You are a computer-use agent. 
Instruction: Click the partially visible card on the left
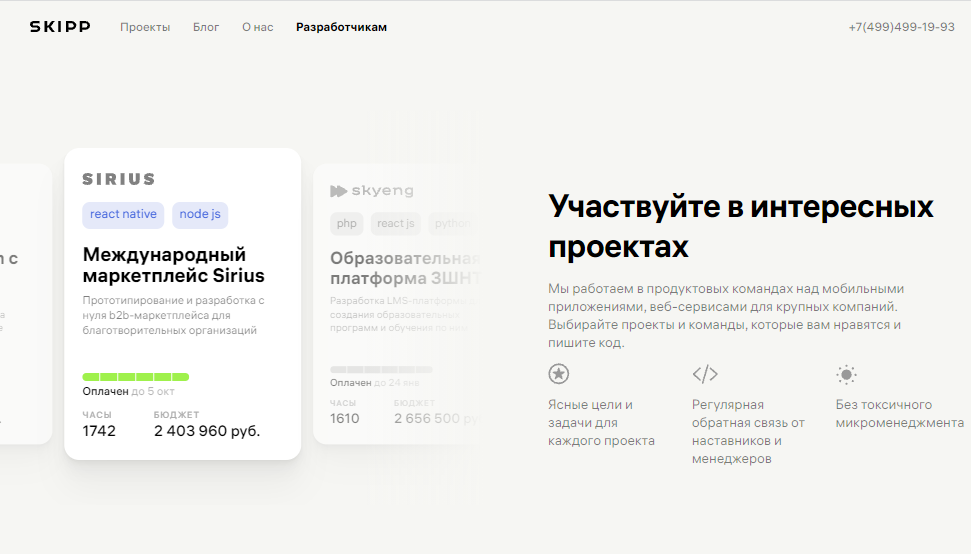tap(25, 303)
